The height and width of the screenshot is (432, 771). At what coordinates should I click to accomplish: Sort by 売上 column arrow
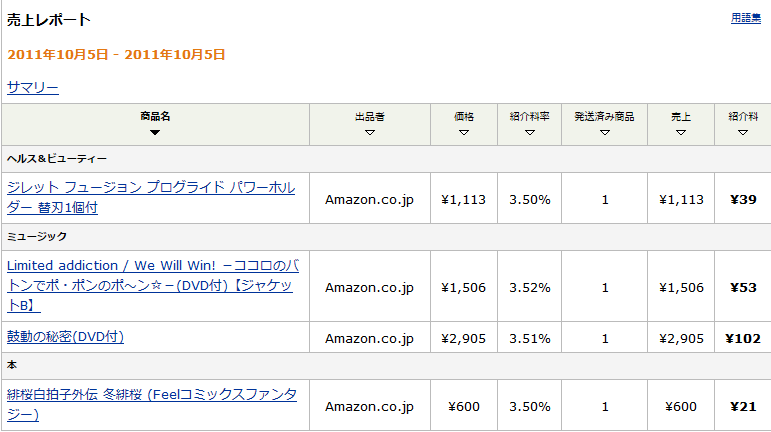coord(681,132)
